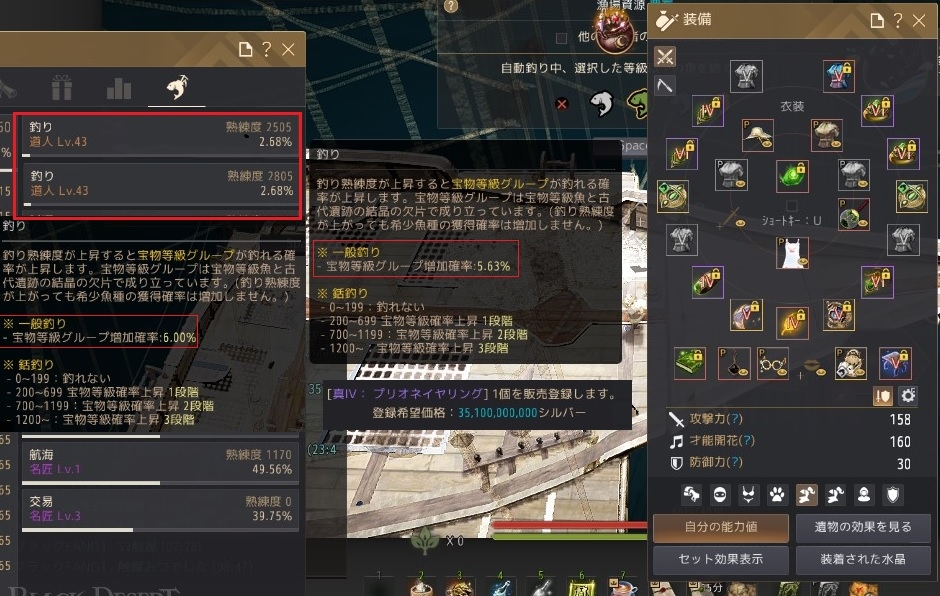Open equipment settings gear icon
The width and height of the screenshot is (940, 596).
908,396
